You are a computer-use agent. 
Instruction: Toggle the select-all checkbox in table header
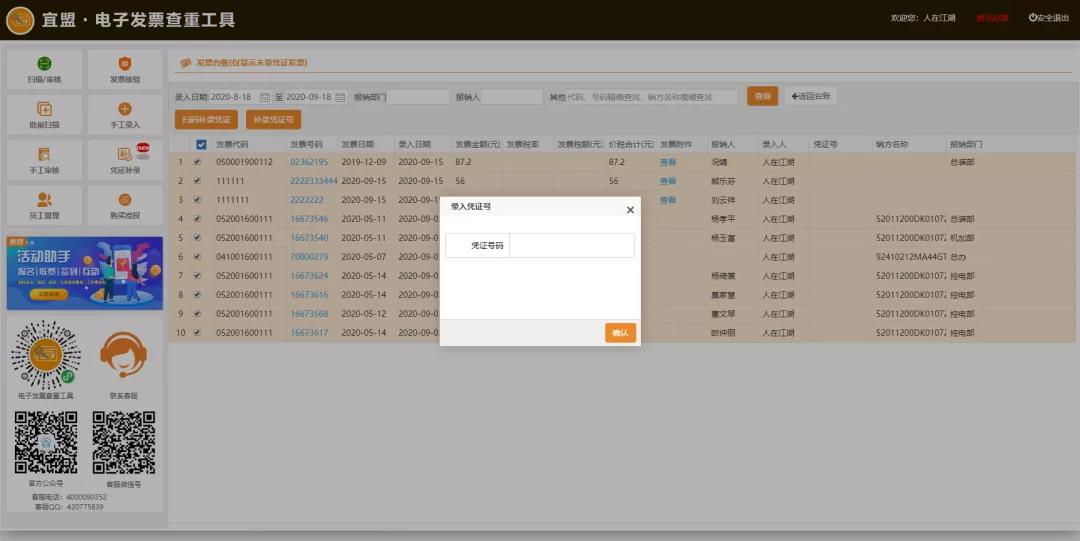(x=201, y=144)
